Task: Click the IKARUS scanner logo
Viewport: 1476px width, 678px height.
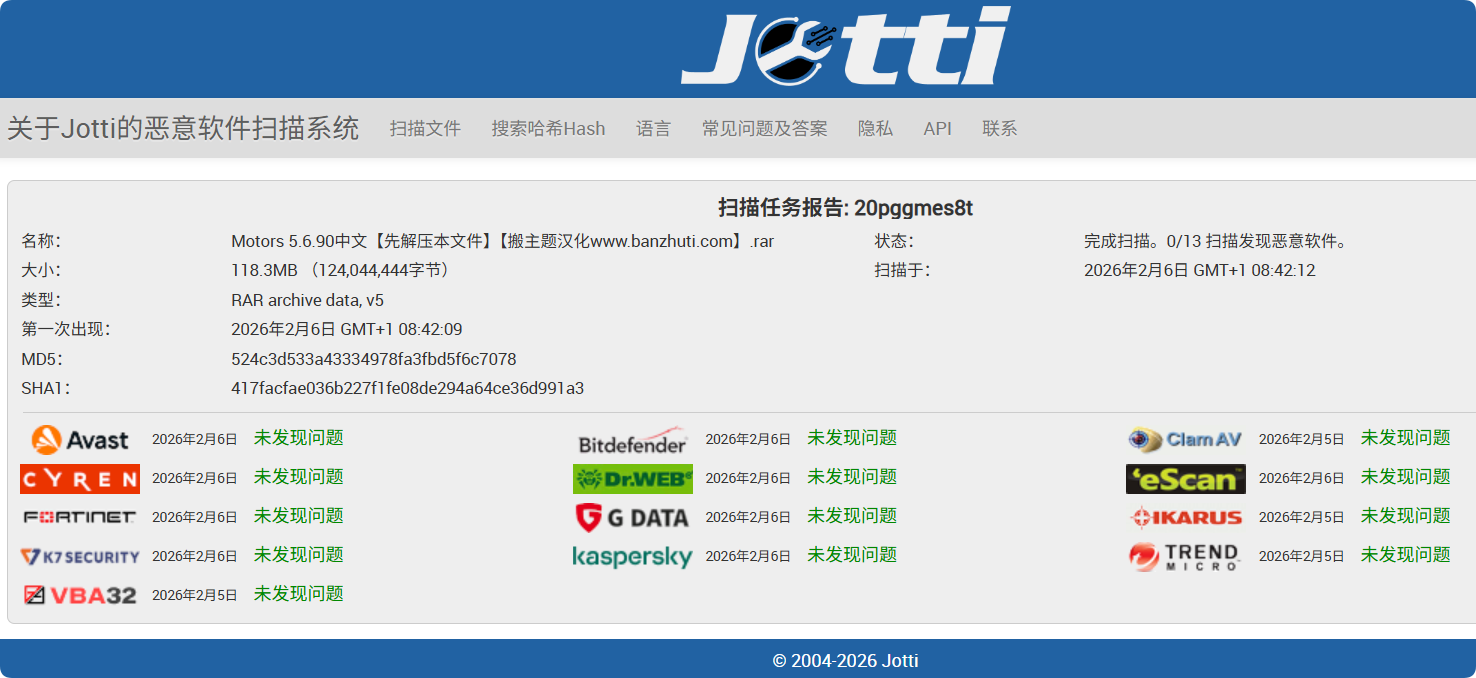Action: [x=1186, y=517]
